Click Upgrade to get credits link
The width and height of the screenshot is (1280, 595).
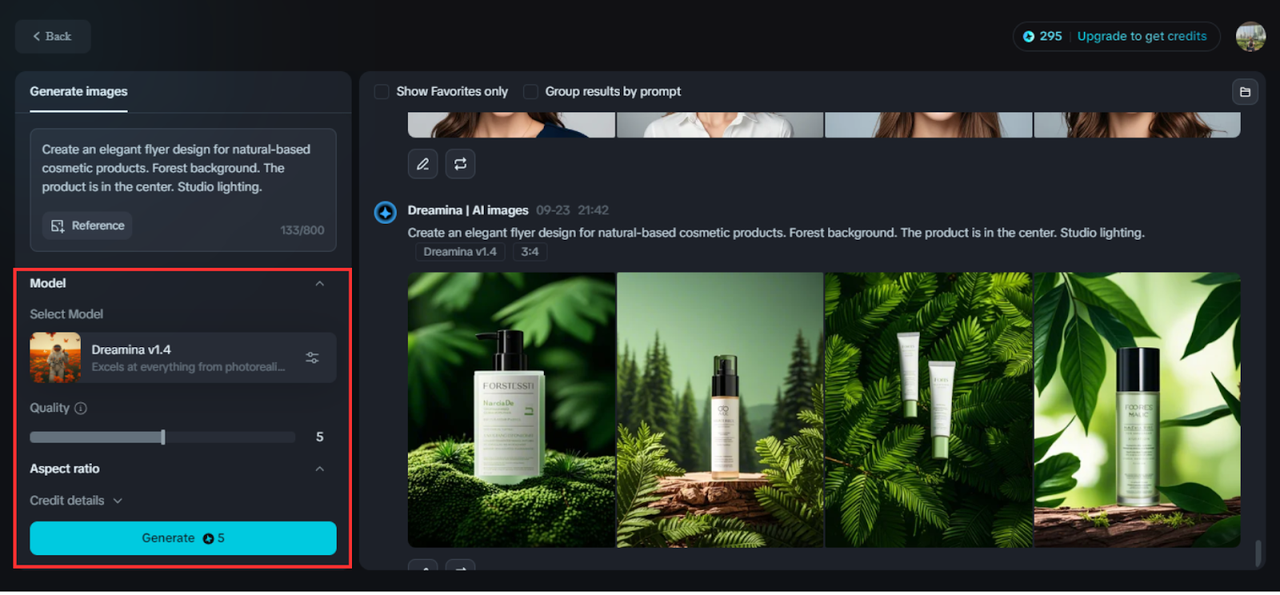point(1142,36)
